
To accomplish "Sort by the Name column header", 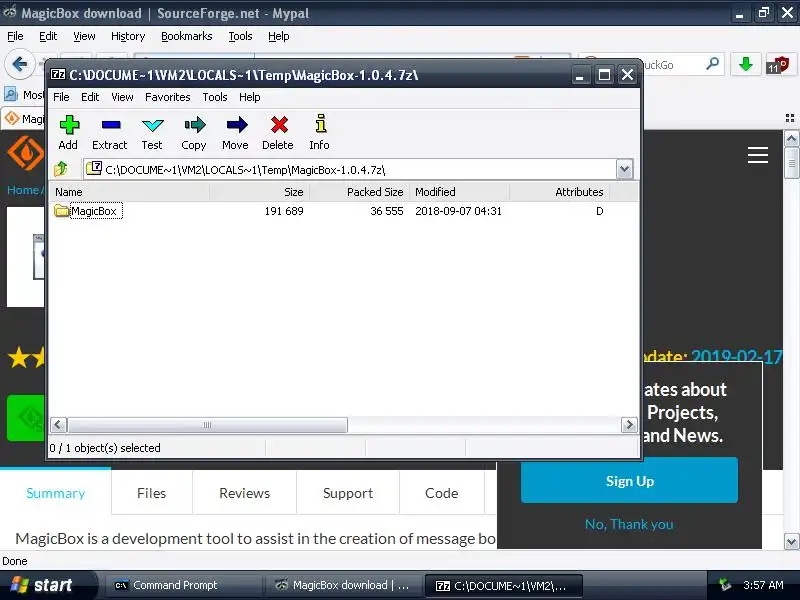I will [130, 192].
